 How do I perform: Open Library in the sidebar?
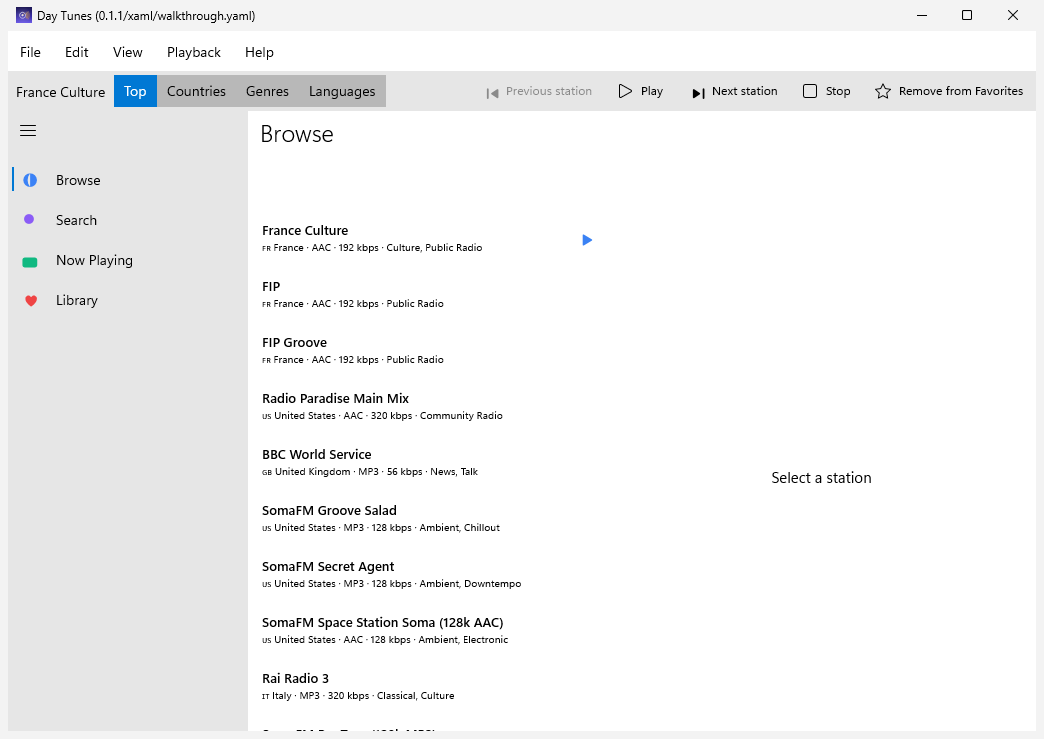tap(127, 300)
